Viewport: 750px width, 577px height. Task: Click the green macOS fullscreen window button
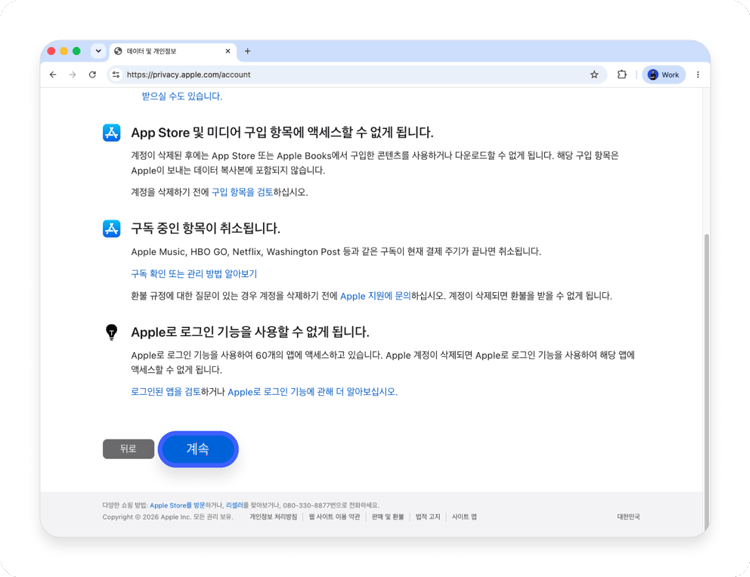click(77, 51)
